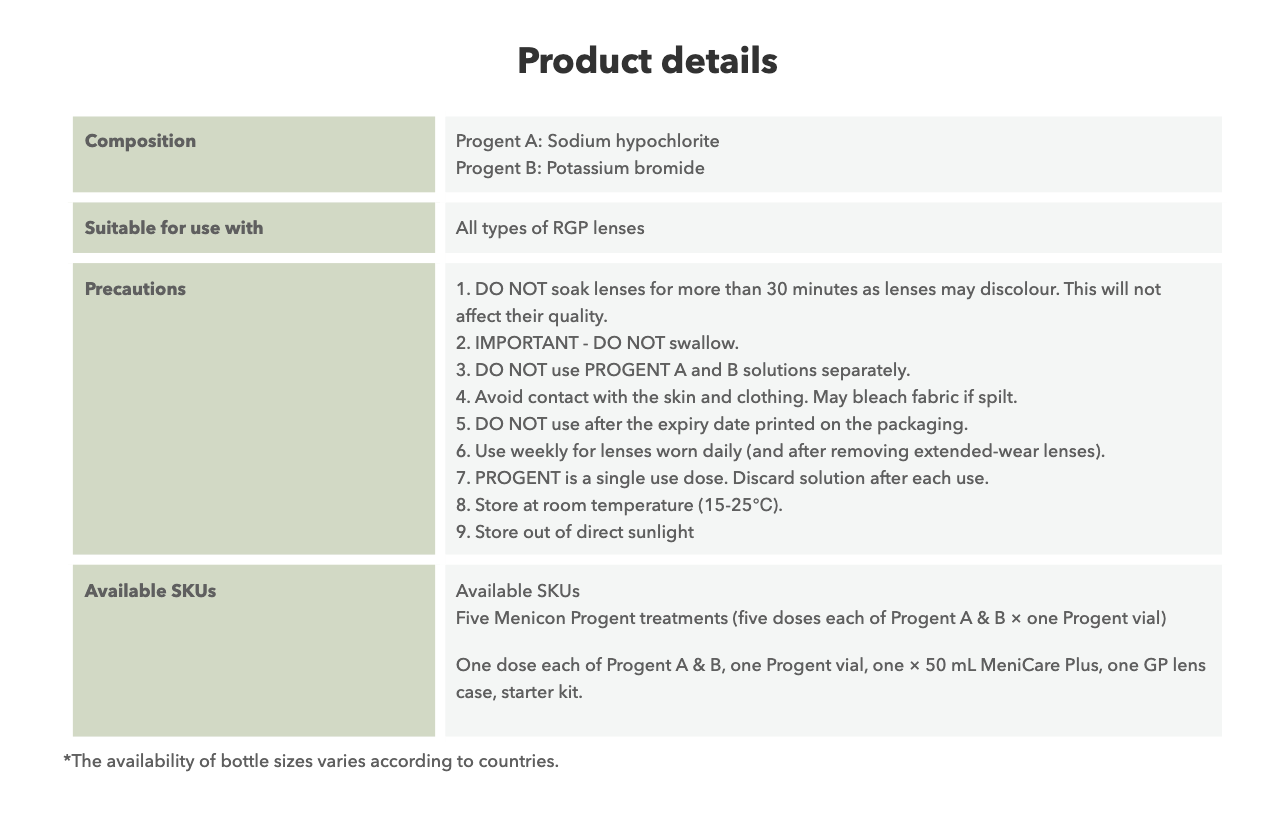The image size is (1267, 816).
Task: Select the Composition row label
Action: (140, 141)
